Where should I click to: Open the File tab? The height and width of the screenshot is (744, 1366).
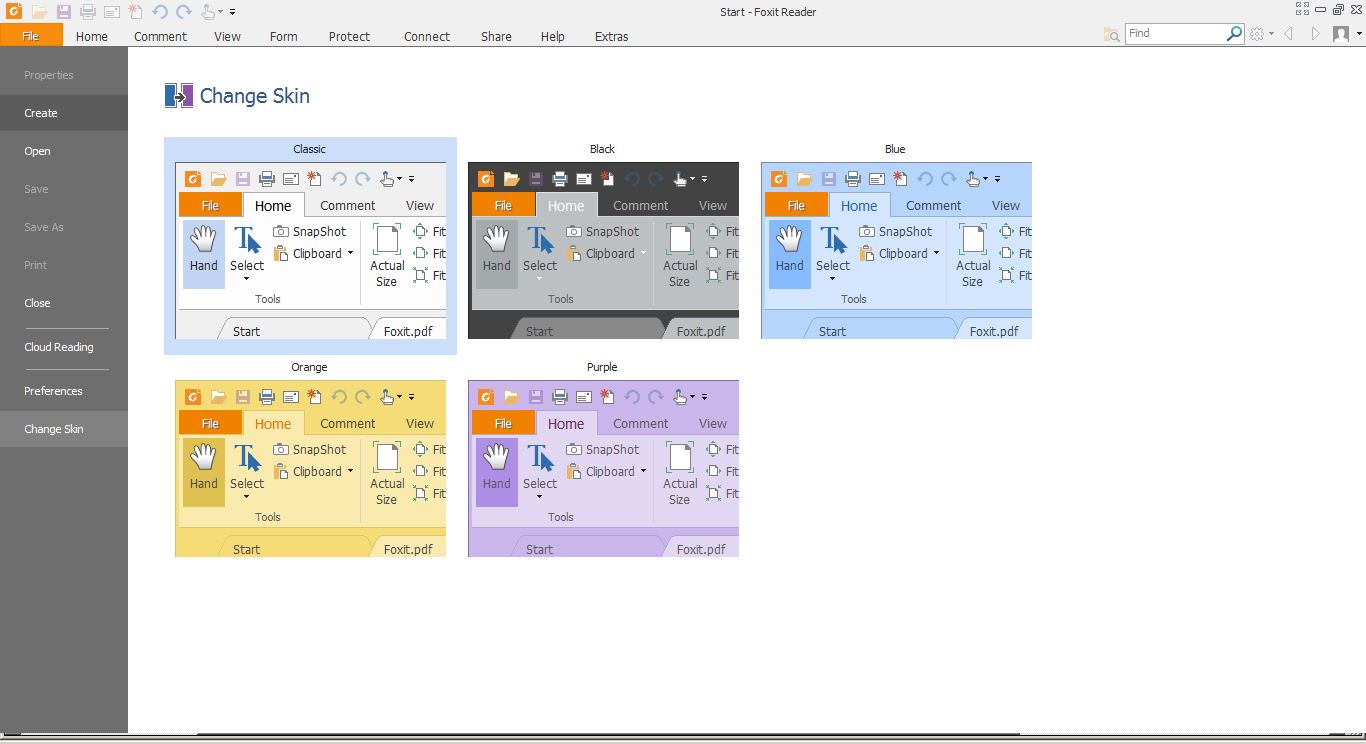[31, 36]
